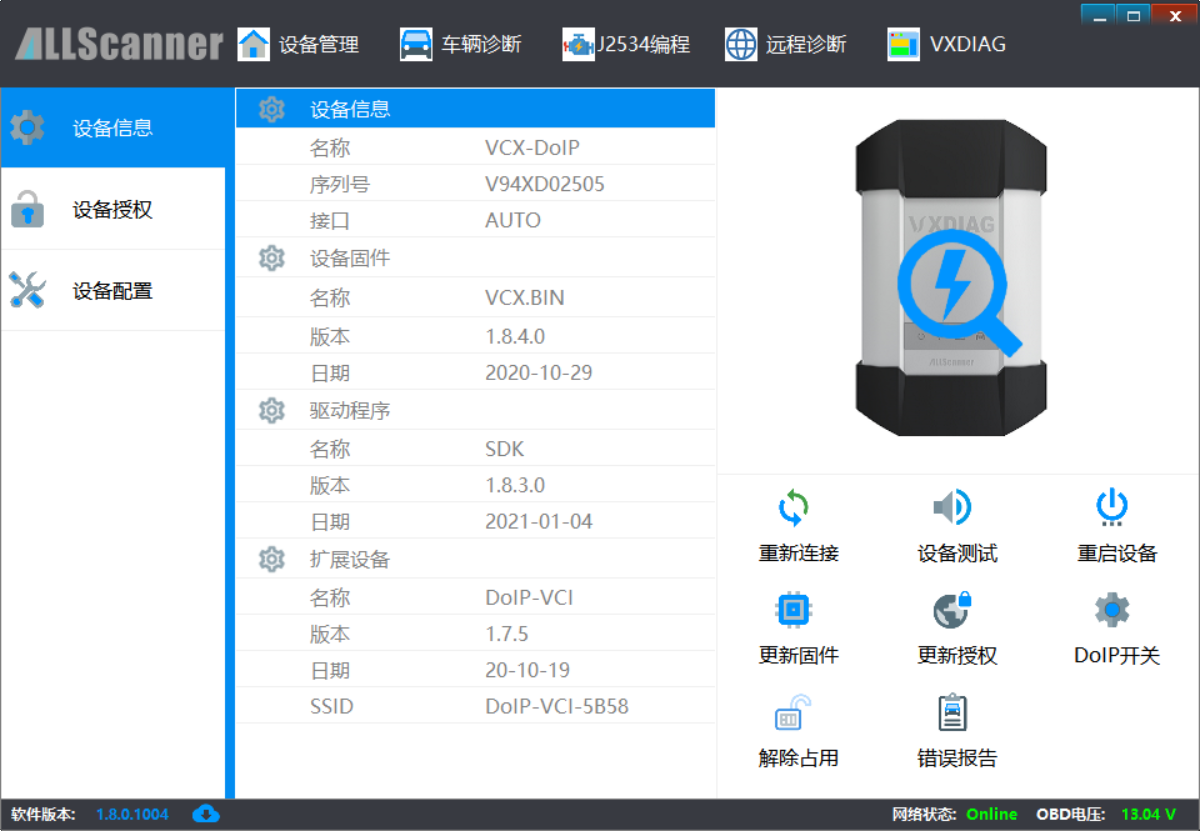Click the driver version 1.8.3.0
The height and width of the screenshot is (831, 1200).
coord(515,485)
